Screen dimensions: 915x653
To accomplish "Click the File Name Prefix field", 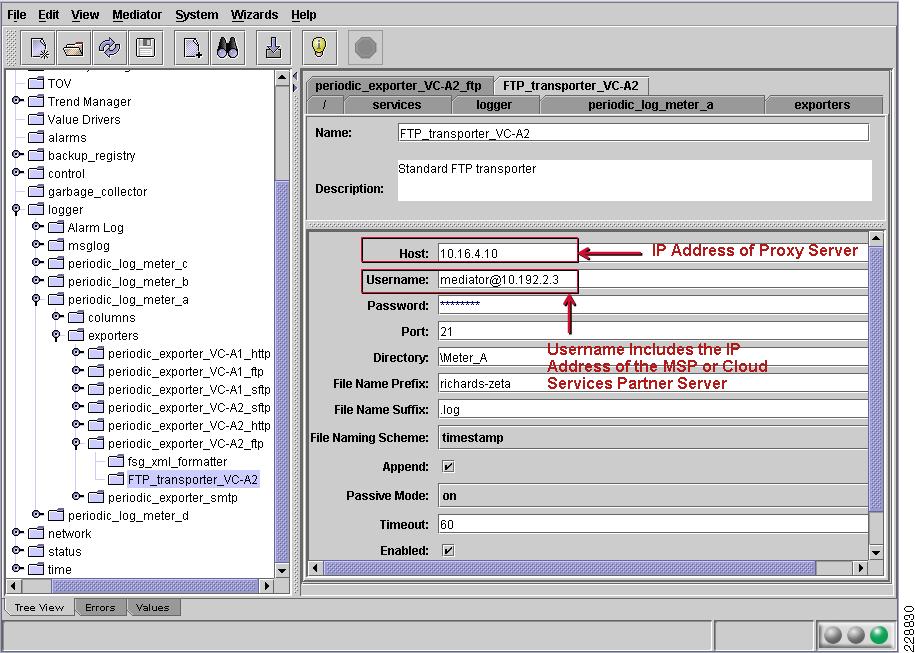I will click(x=652, y=383).
